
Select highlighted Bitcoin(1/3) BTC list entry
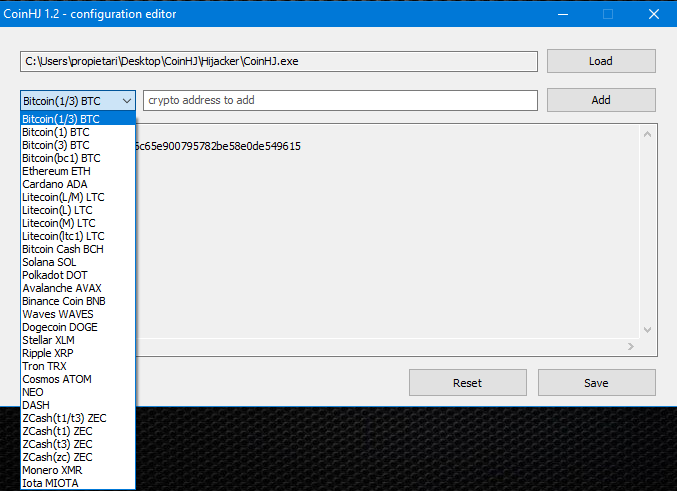point(78,119)
